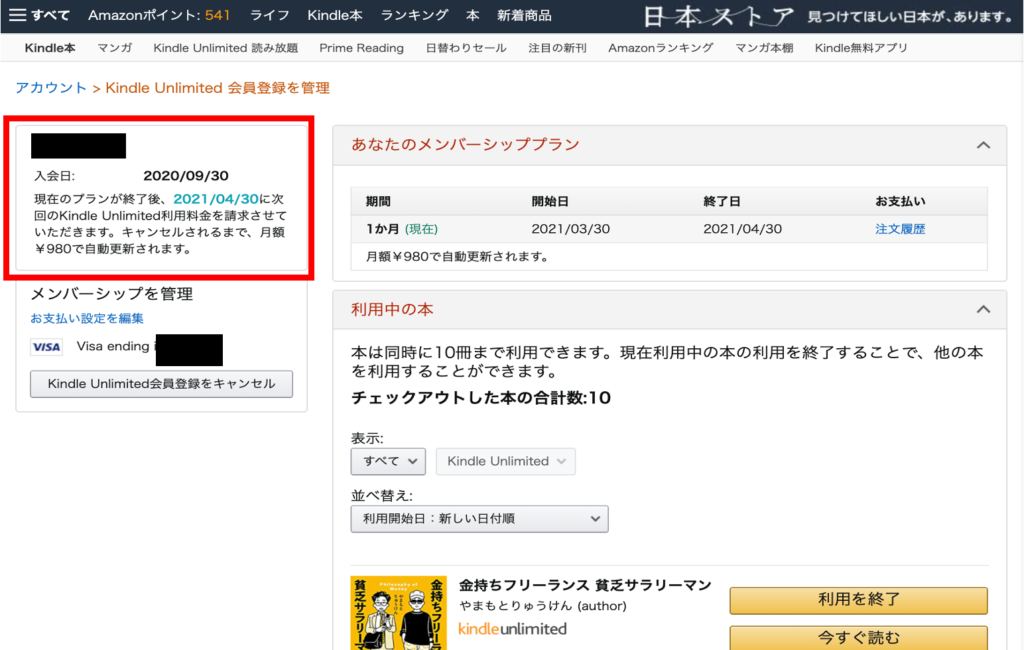This screenshot has height=650, width=1024.
Task: Click チェックアウトした本の合計数:10 text
Action: (481, 398)
